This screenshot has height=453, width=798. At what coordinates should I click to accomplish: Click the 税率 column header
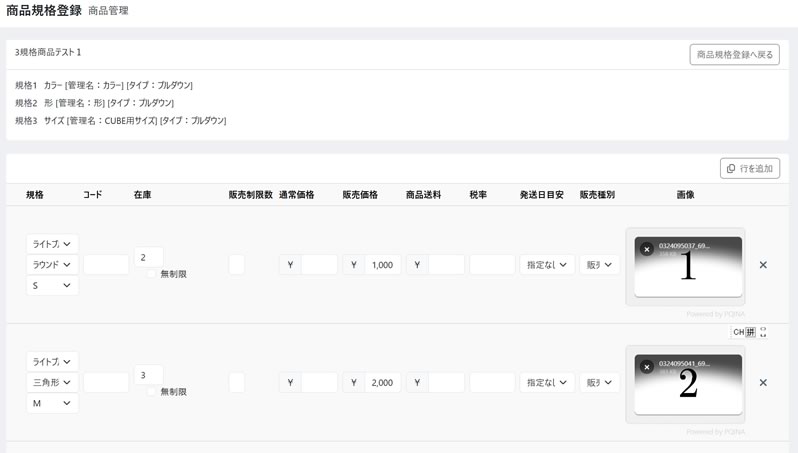tap(478, 194)
